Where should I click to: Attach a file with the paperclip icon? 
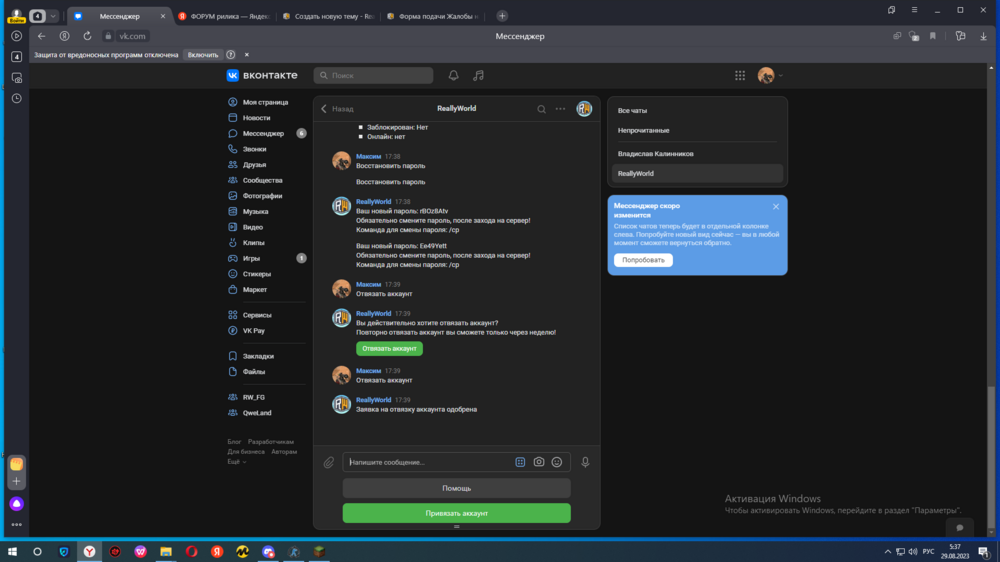click(x=328, y=462)
